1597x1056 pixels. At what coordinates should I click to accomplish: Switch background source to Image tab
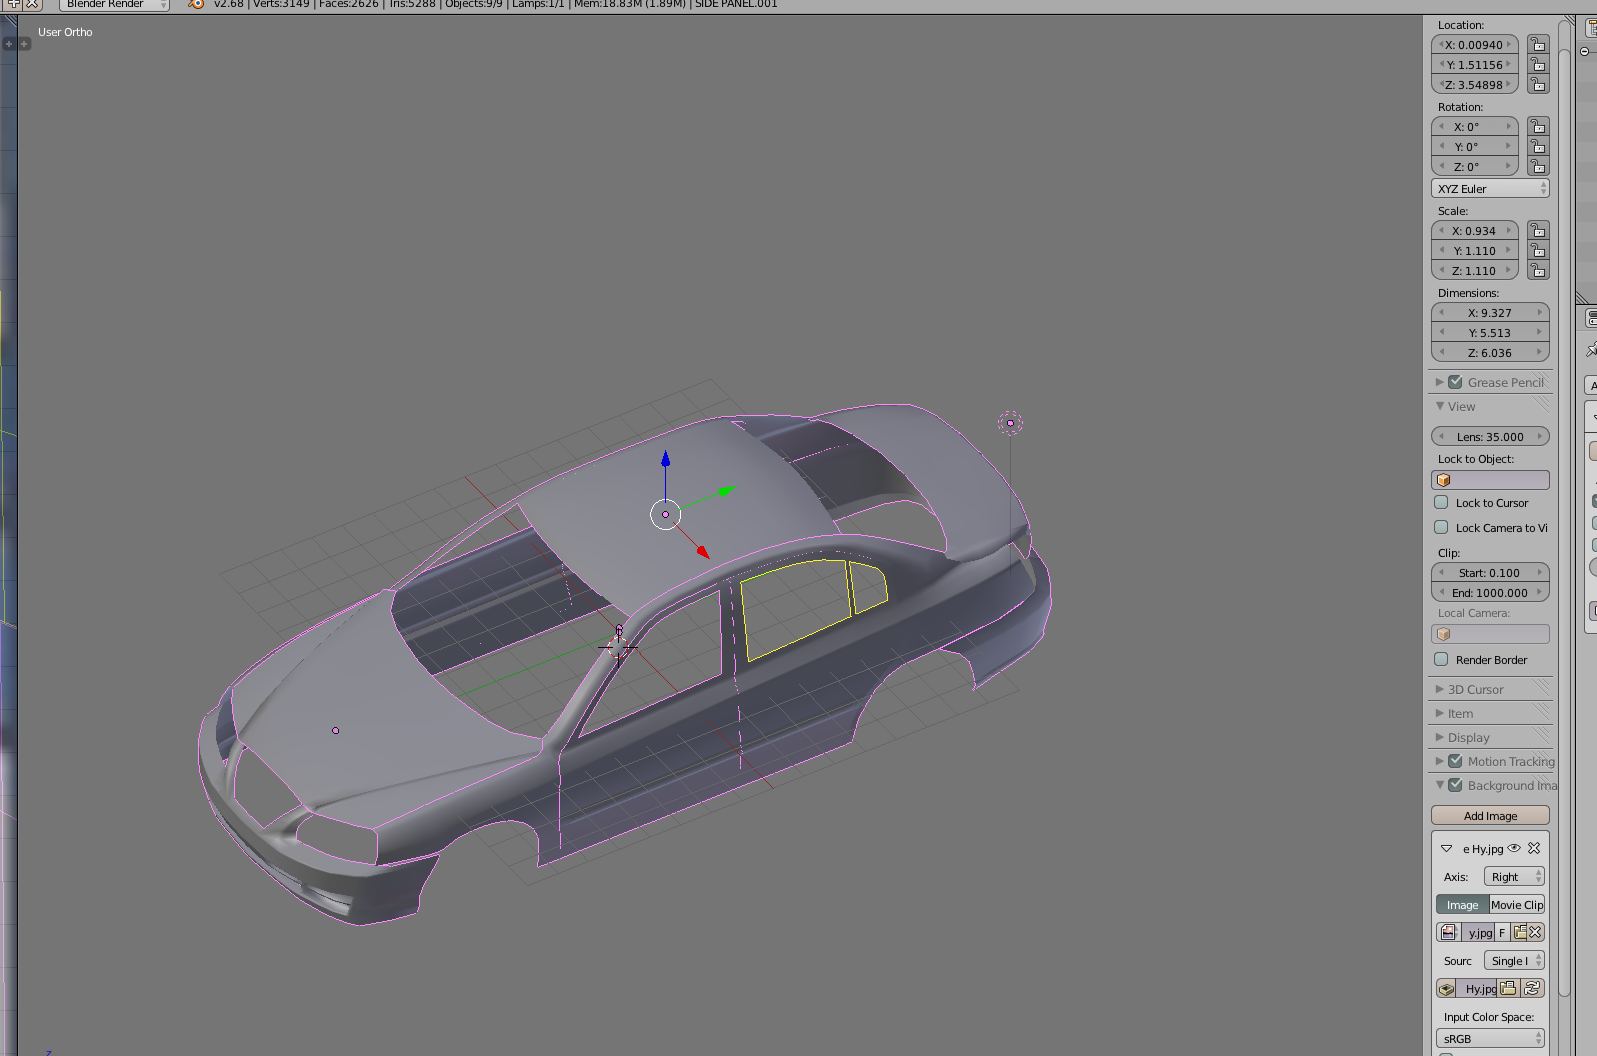1462,905
